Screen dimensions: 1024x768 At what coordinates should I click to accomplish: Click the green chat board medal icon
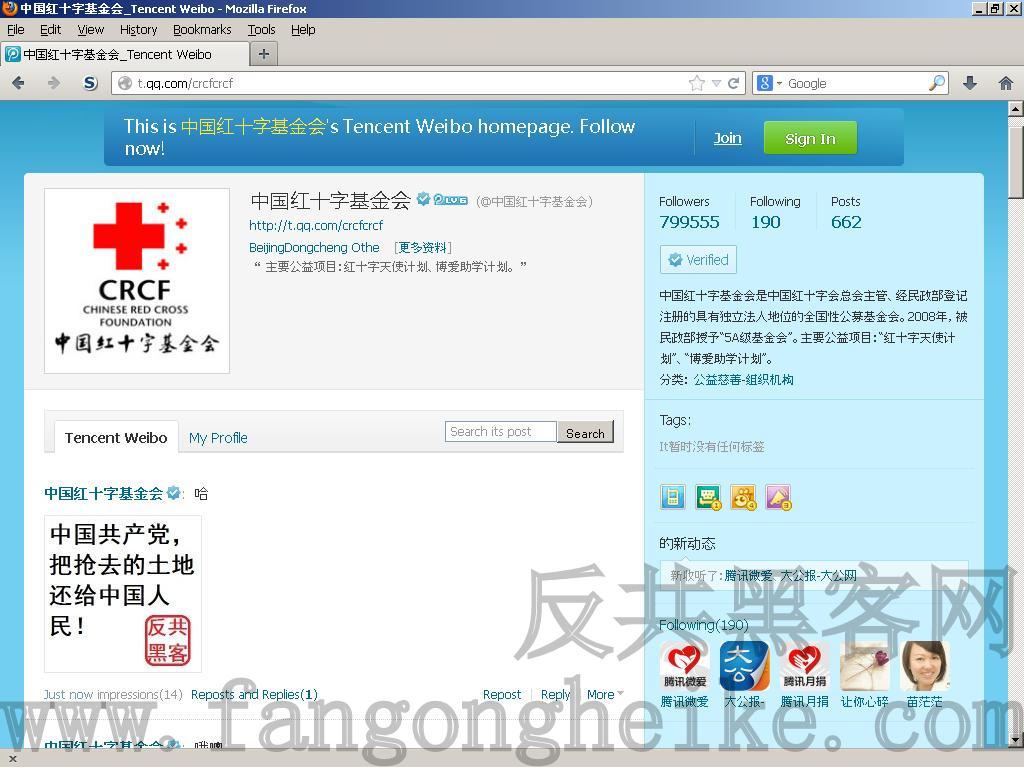point(708,497)
